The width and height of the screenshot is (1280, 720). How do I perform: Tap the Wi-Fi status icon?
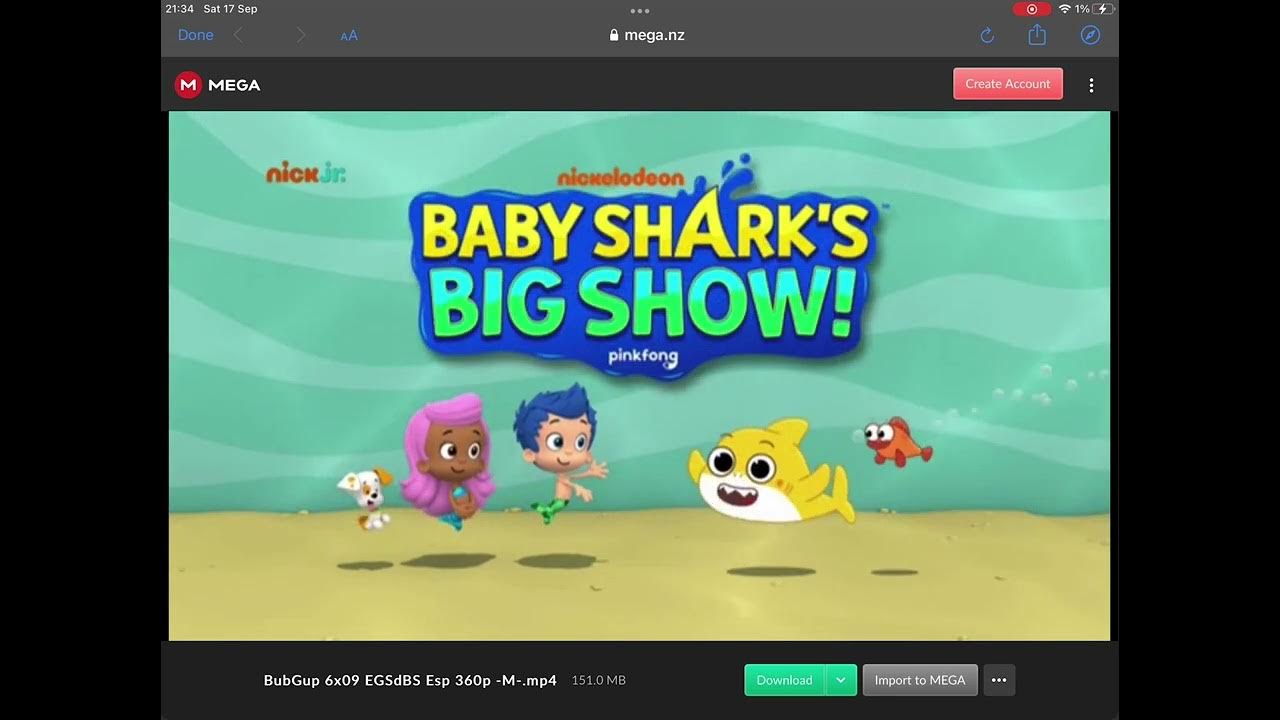pos(1065,9)
